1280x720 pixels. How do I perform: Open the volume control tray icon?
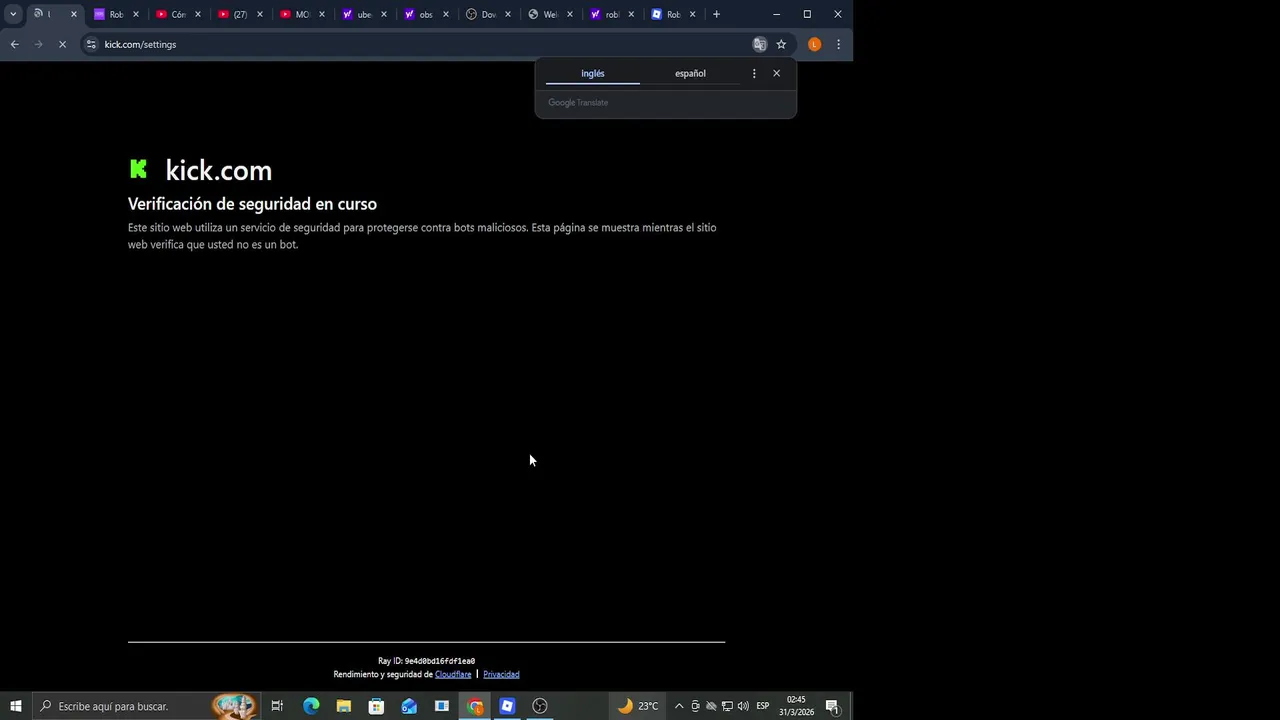743,706
